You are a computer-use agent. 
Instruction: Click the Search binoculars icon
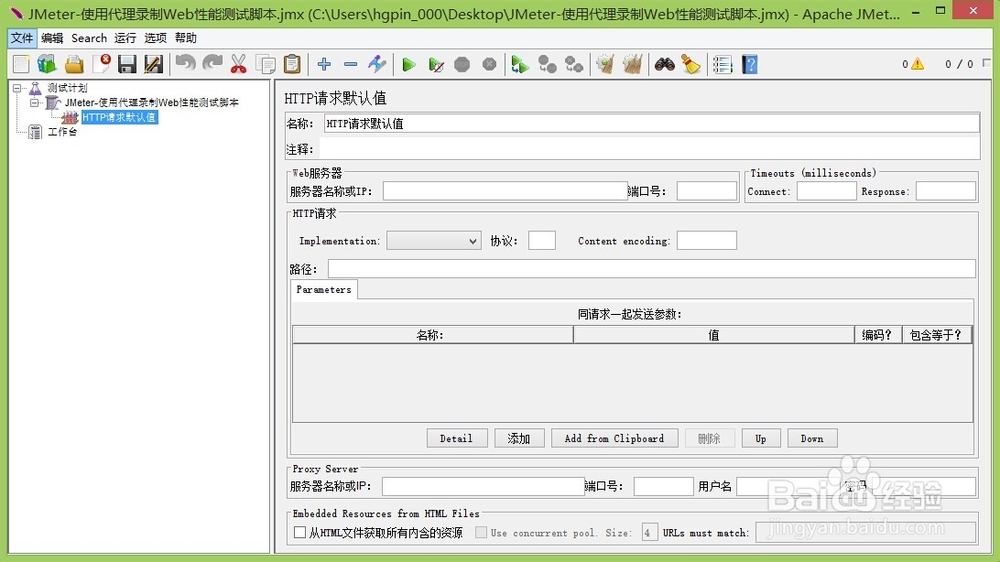coord(665,64)
